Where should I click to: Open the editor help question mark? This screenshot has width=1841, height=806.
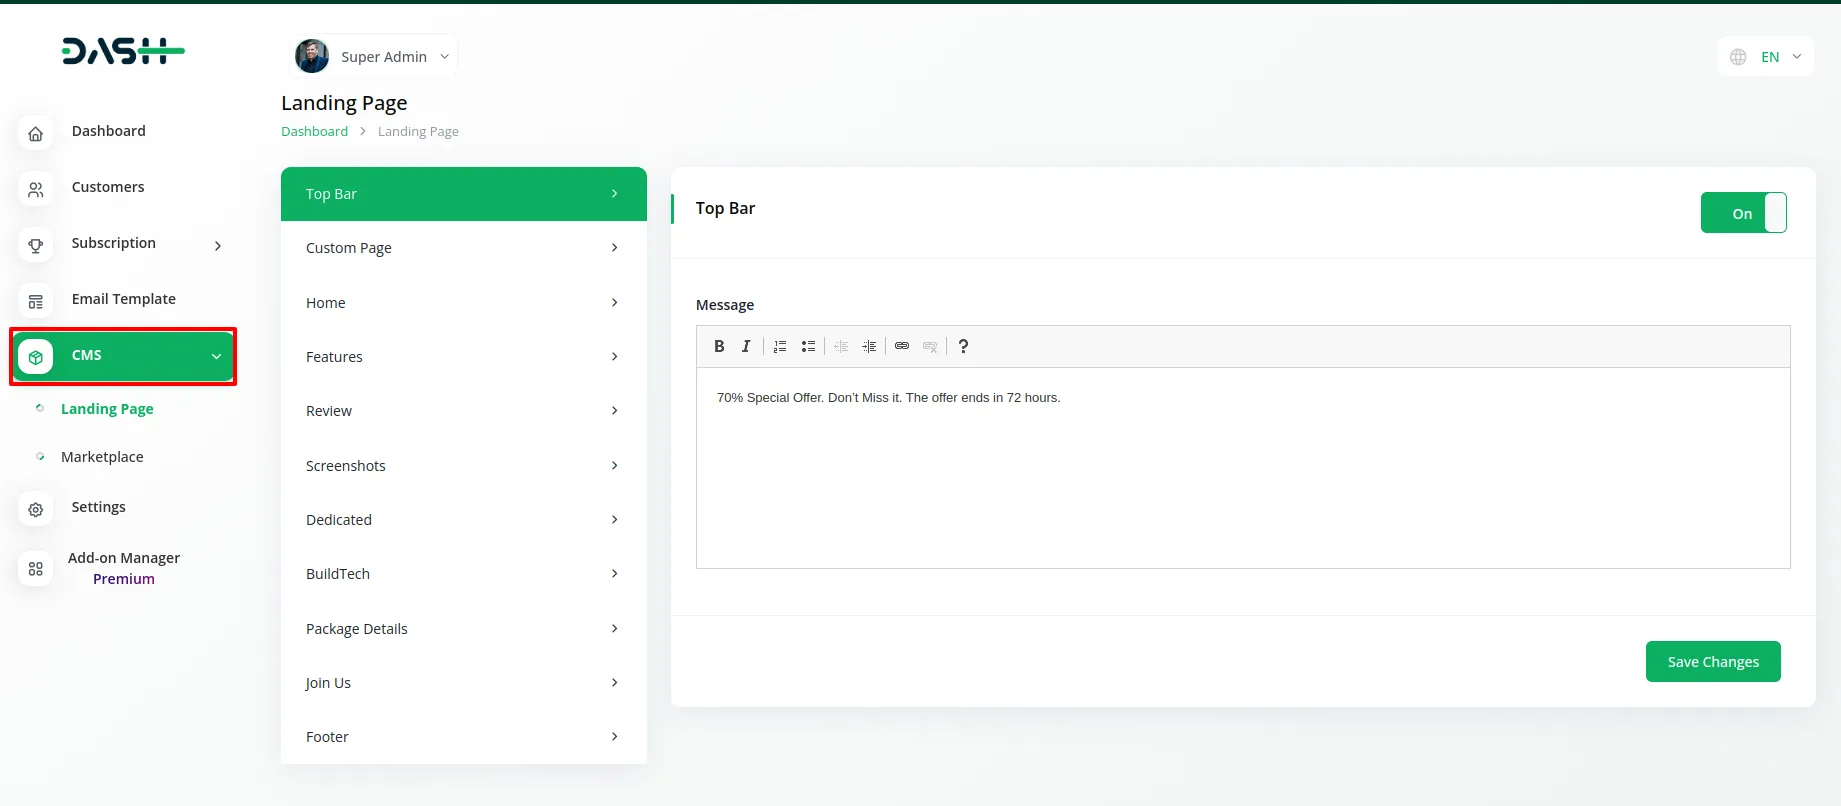tap(963, 346)
